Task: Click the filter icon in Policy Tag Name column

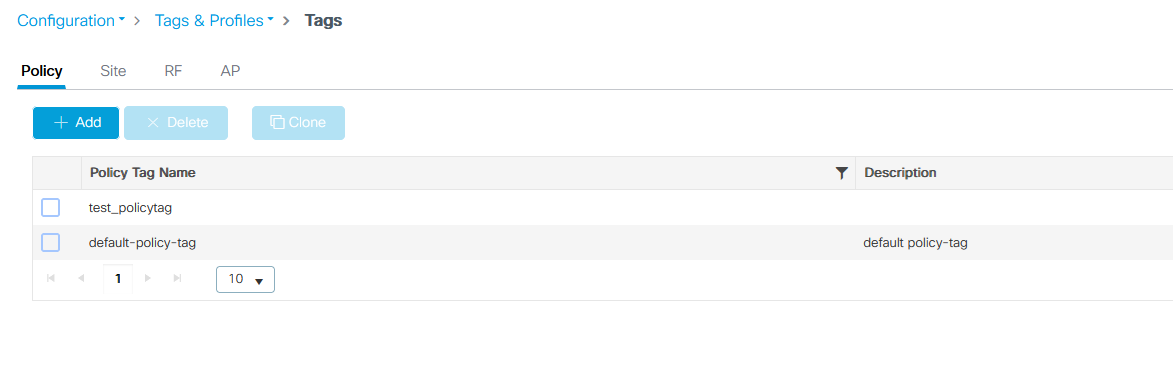Action: point(842,173)
